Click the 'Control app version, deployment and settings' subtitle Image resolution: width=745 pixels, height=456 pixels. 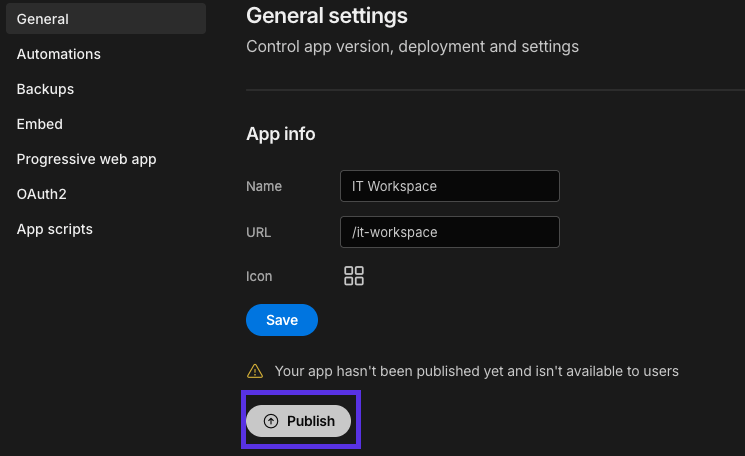coord(412,47)
